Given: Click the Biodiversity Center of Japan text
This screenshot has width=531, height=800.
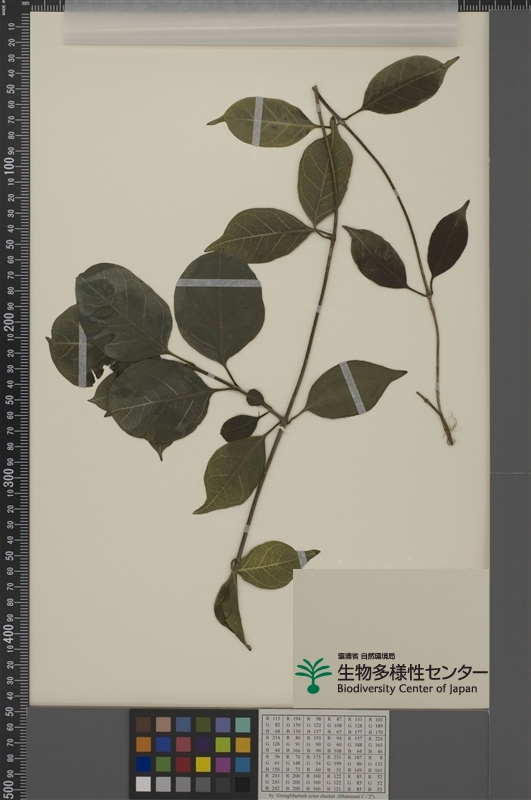Looking at the screenshot, I should [407, 689].
